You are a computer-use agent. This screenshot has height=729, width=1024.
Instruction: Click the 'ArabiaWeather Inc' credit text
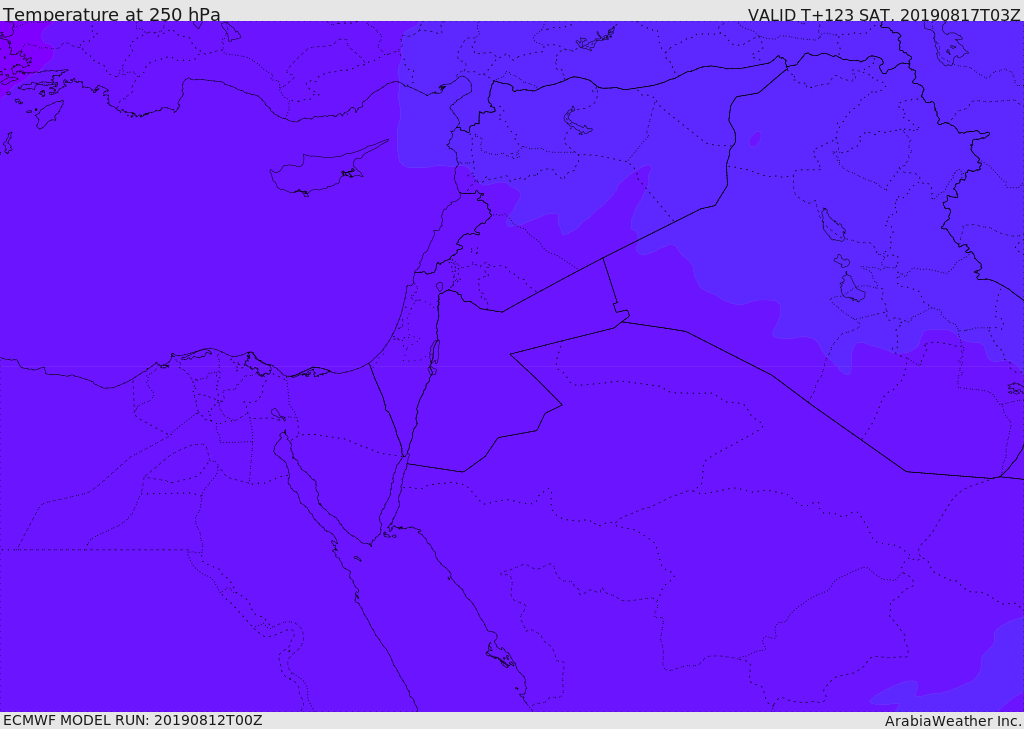tap(952, 721)
